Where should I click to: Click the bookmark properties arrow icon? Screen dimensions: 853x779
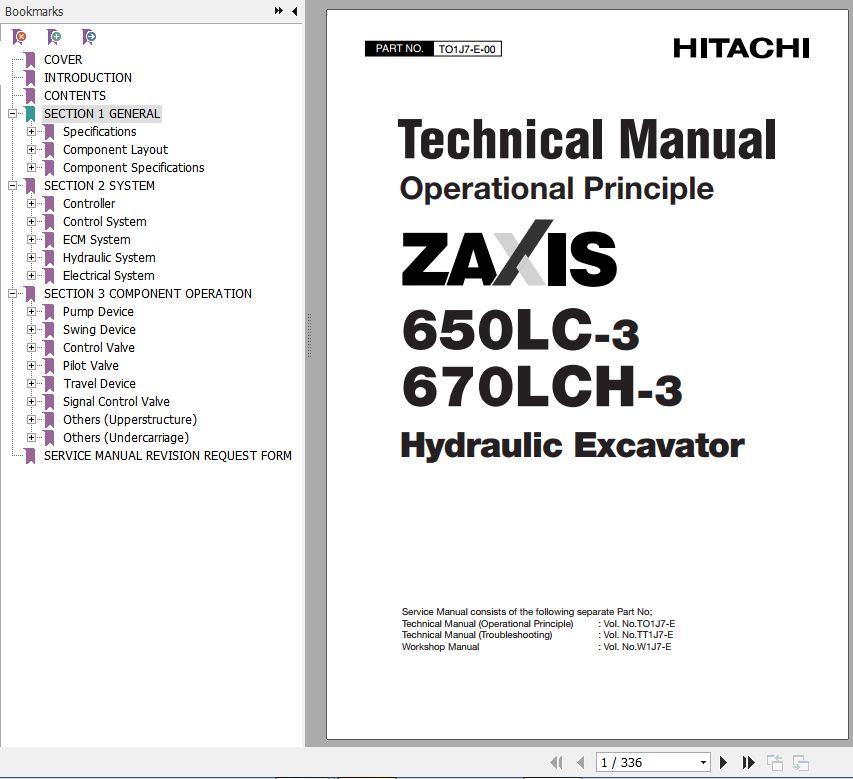point(89,37)
